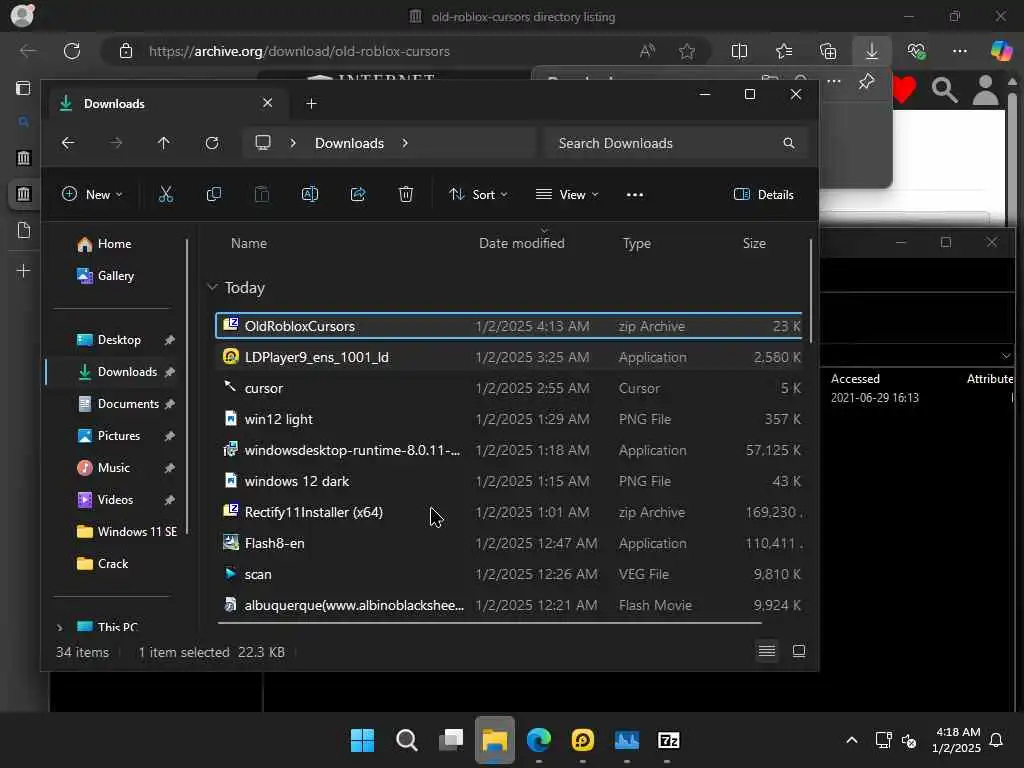Screen dimensions: 1024x768
Task: Select the win12 light PNG file
Action: (x=509, y=419)
